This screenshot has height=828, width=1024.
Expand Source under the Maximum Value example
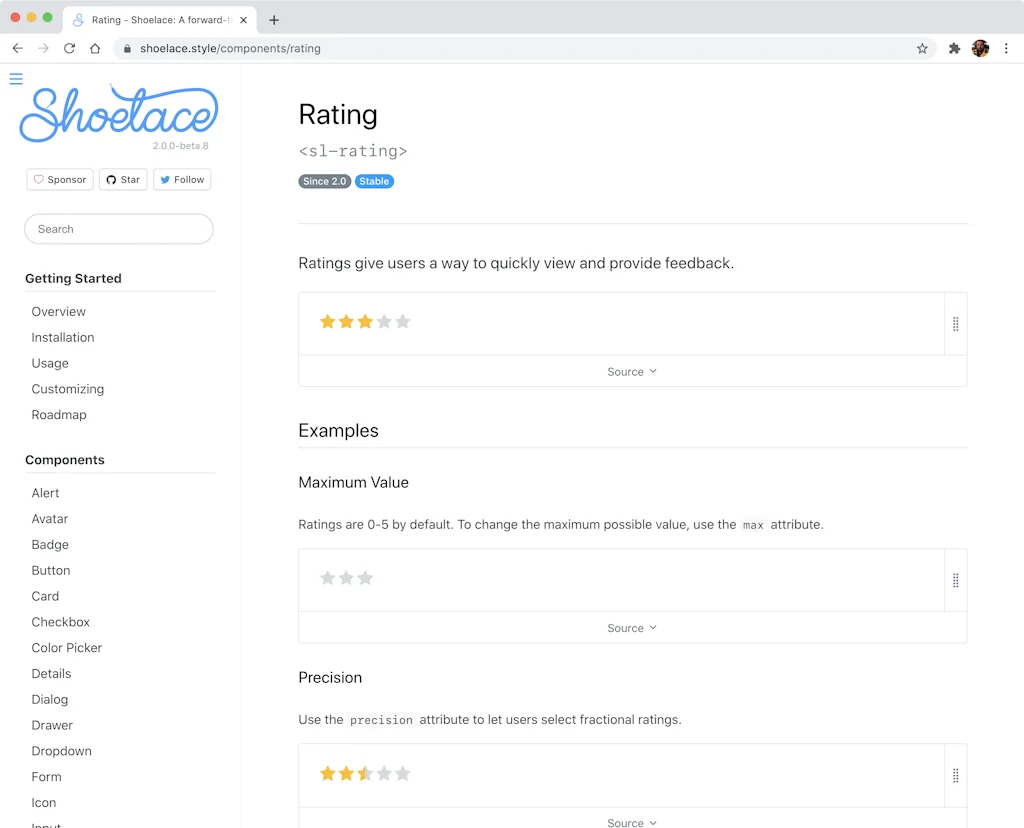(632, 628)
